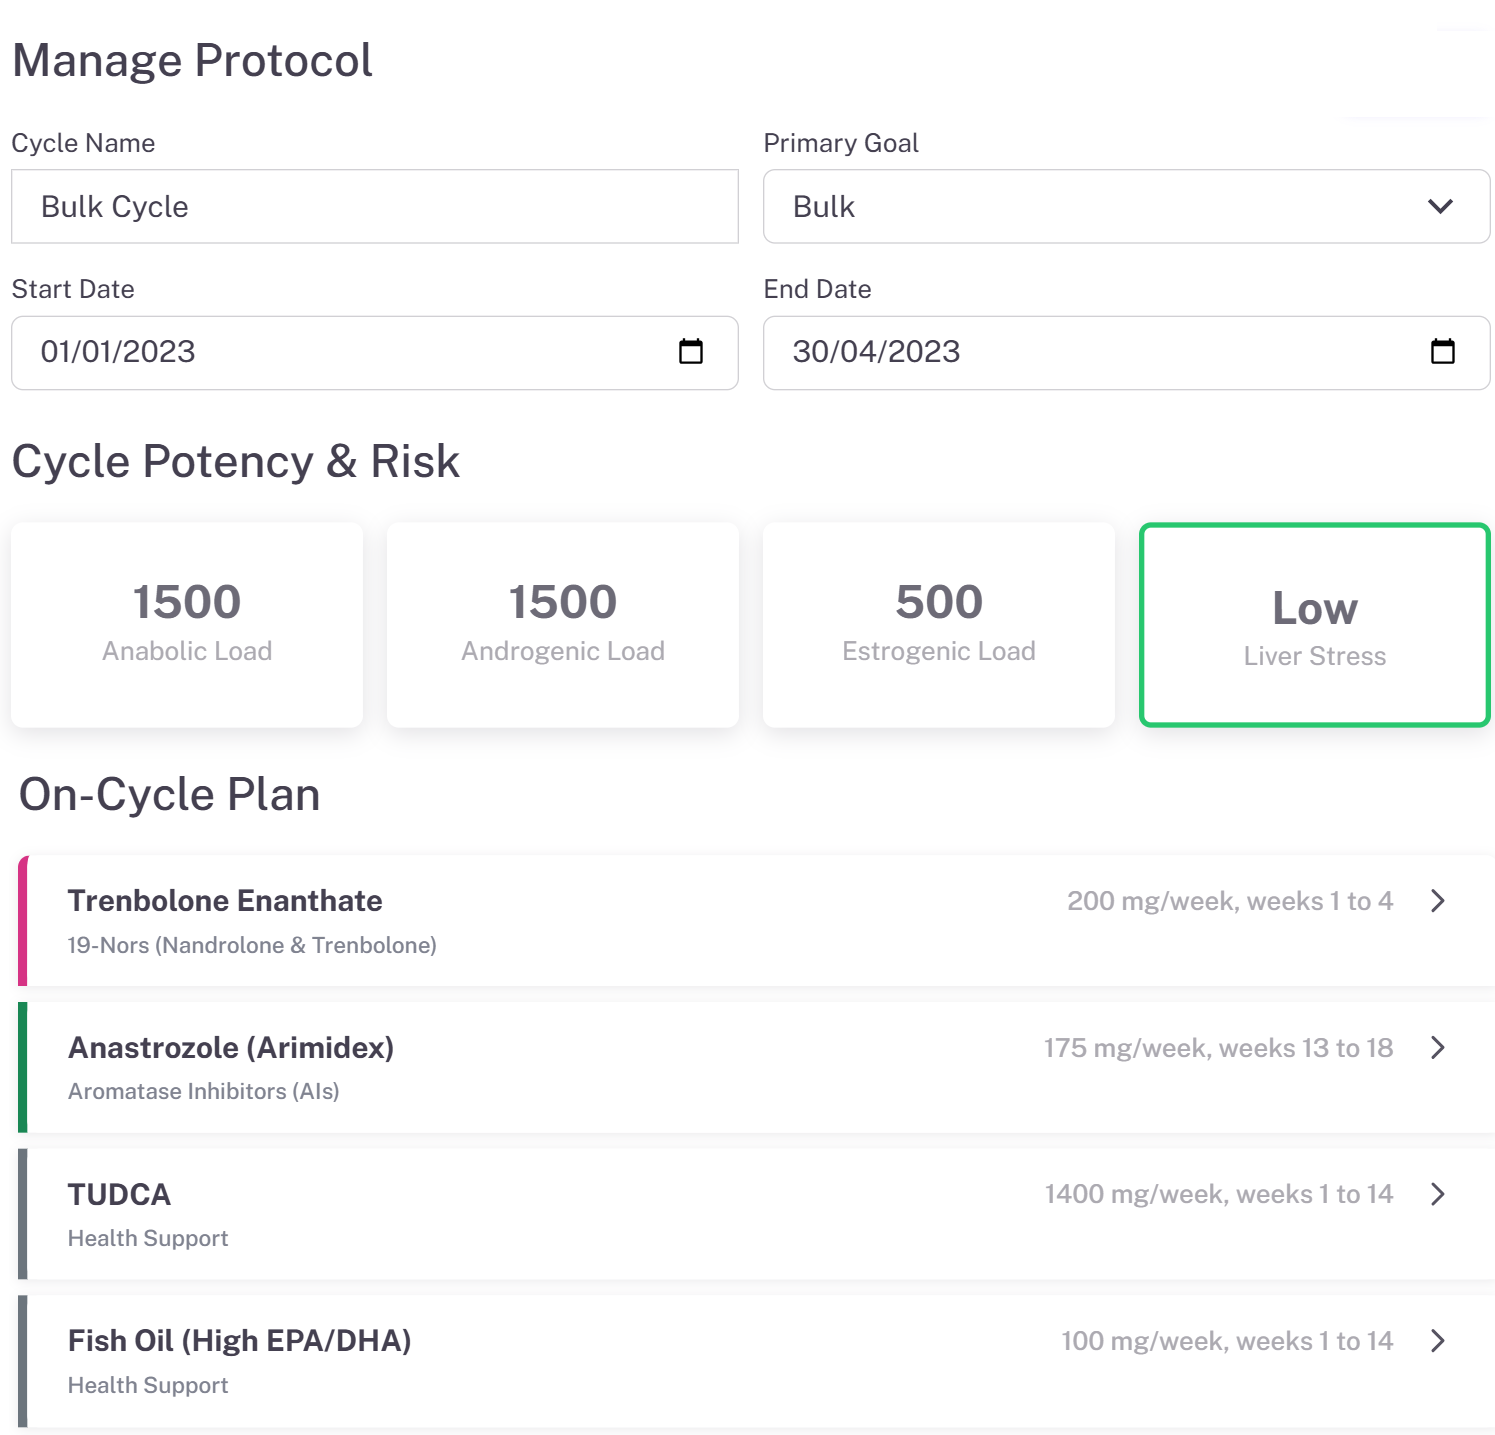Focus the End Date input field
Screen dimensions: 1495x1435
1090,352
